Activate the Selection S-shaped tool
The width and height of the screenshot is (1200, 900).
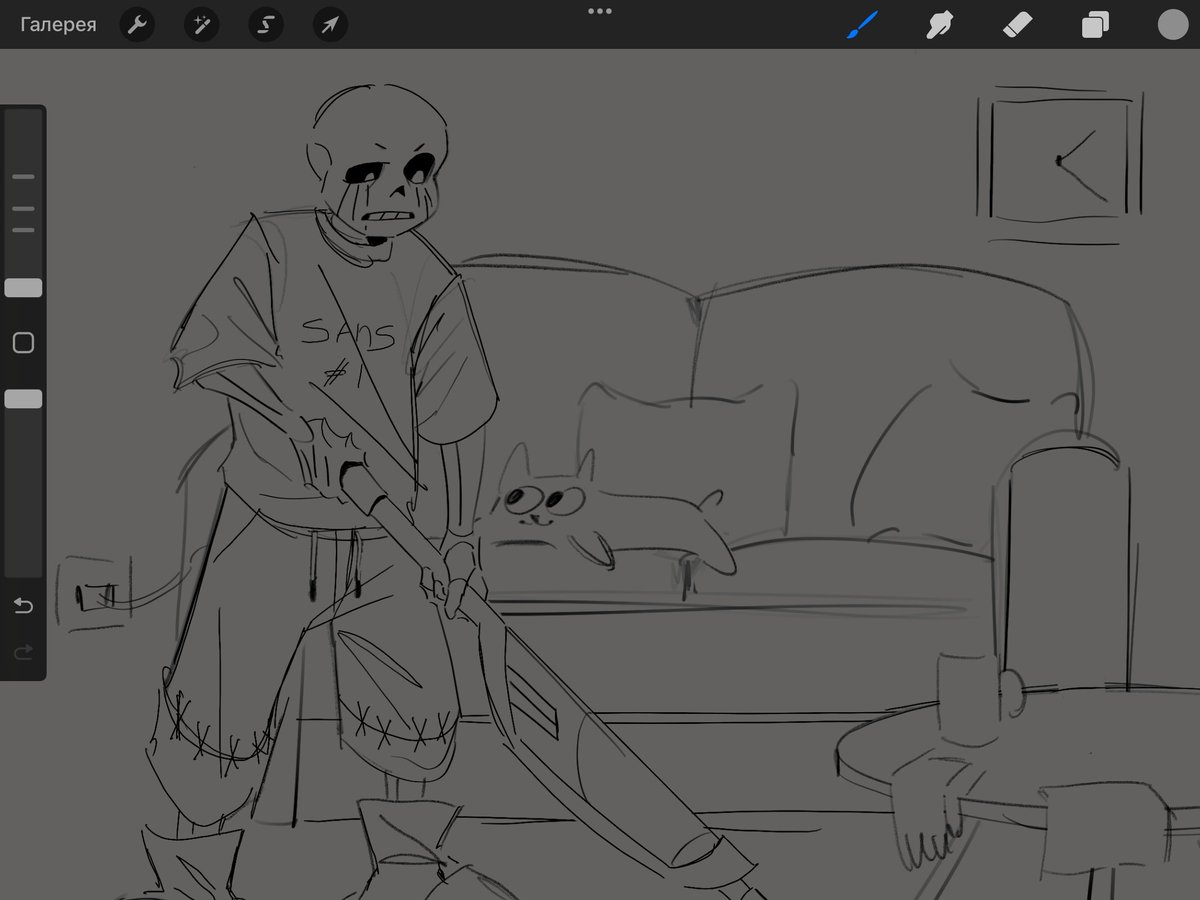coord(266,25)
